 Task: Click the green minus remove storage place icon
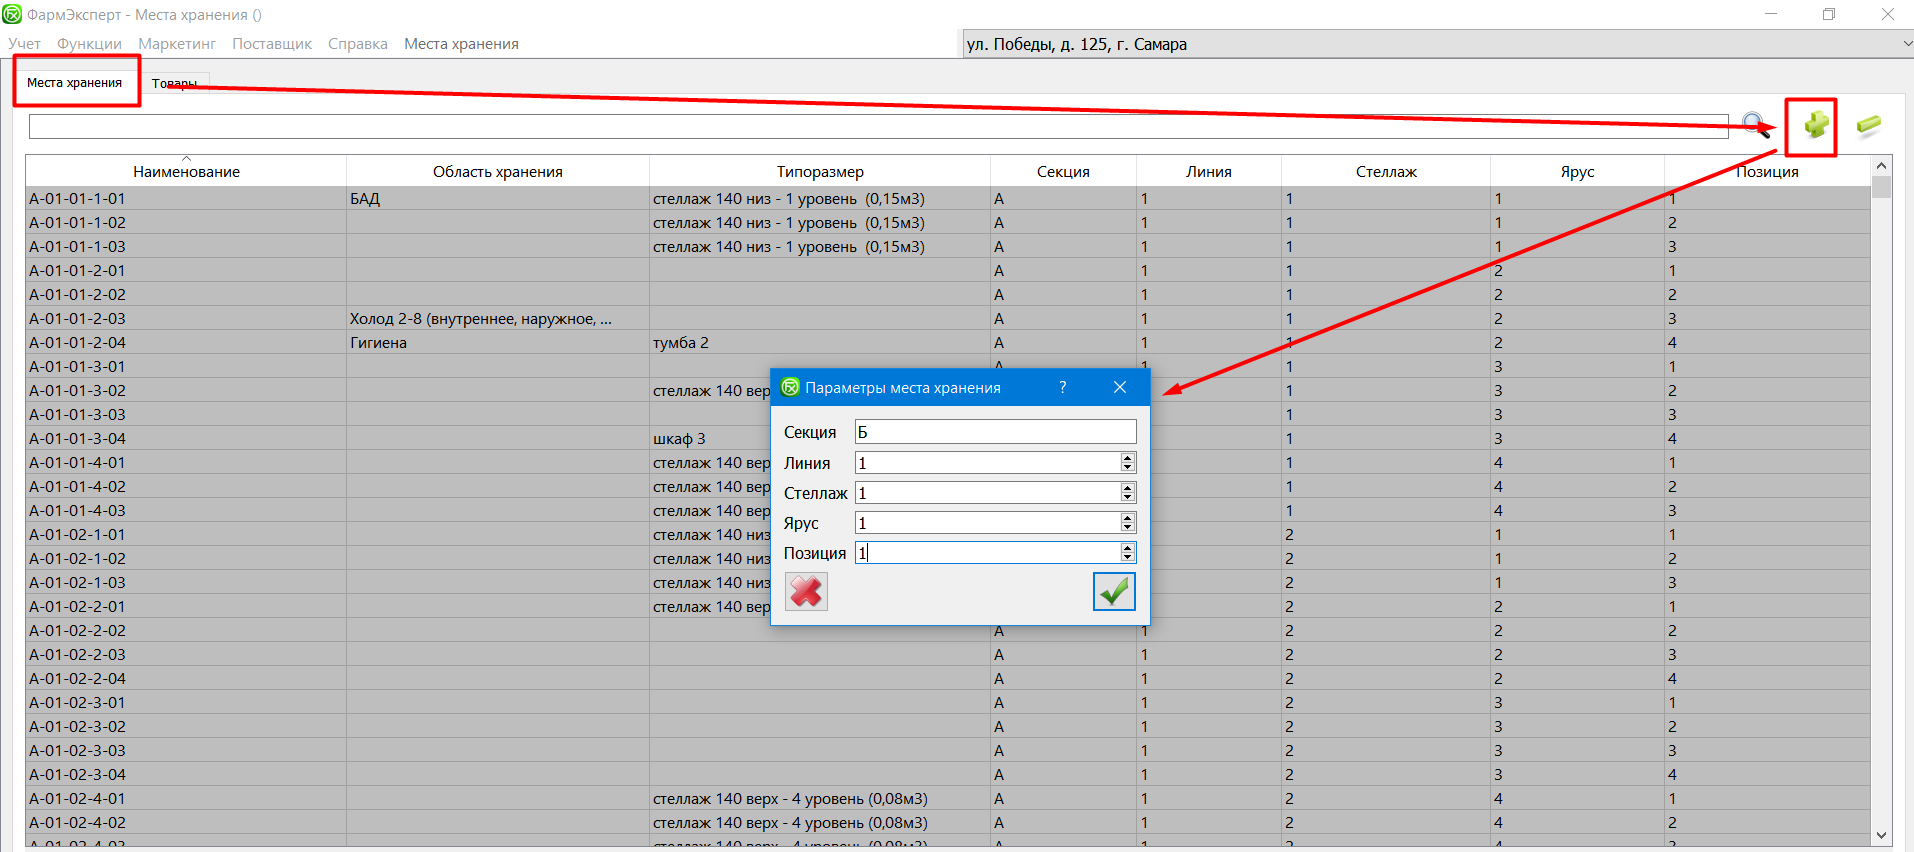tap(1868, 125)
